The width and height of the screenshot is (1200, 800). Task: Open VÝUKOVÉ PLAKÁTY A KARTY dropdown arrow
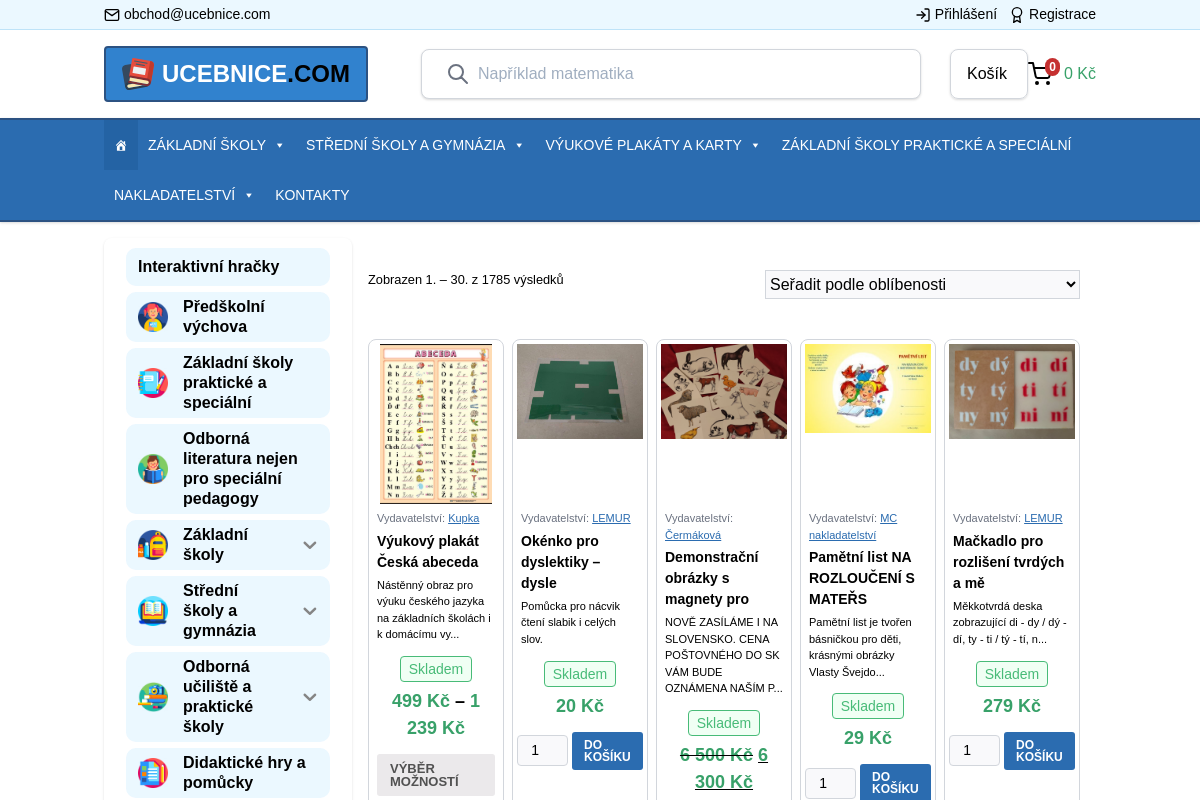click(756, 146)
